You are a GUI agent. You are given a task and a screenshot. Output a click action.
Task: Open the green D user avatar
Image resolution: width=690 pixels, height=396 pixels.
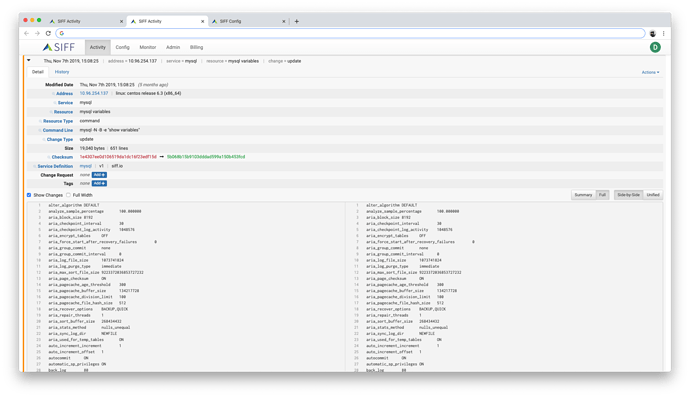655,47
